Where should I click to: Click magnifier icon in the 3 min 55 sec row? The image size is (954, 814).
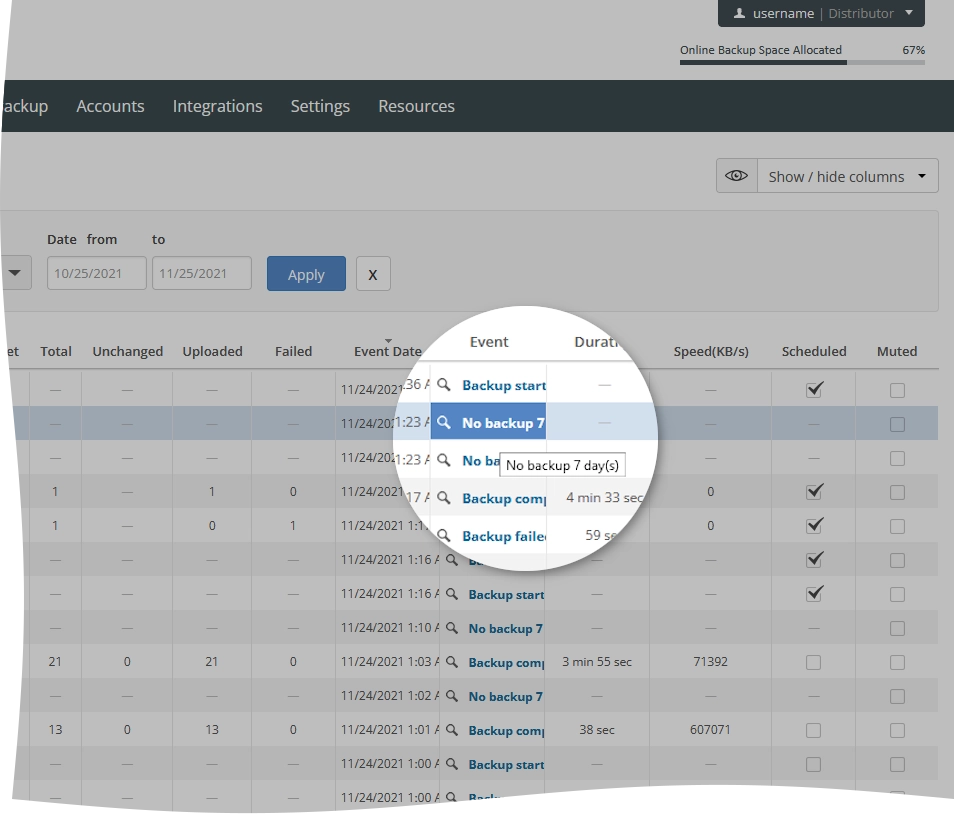[451, 662]
